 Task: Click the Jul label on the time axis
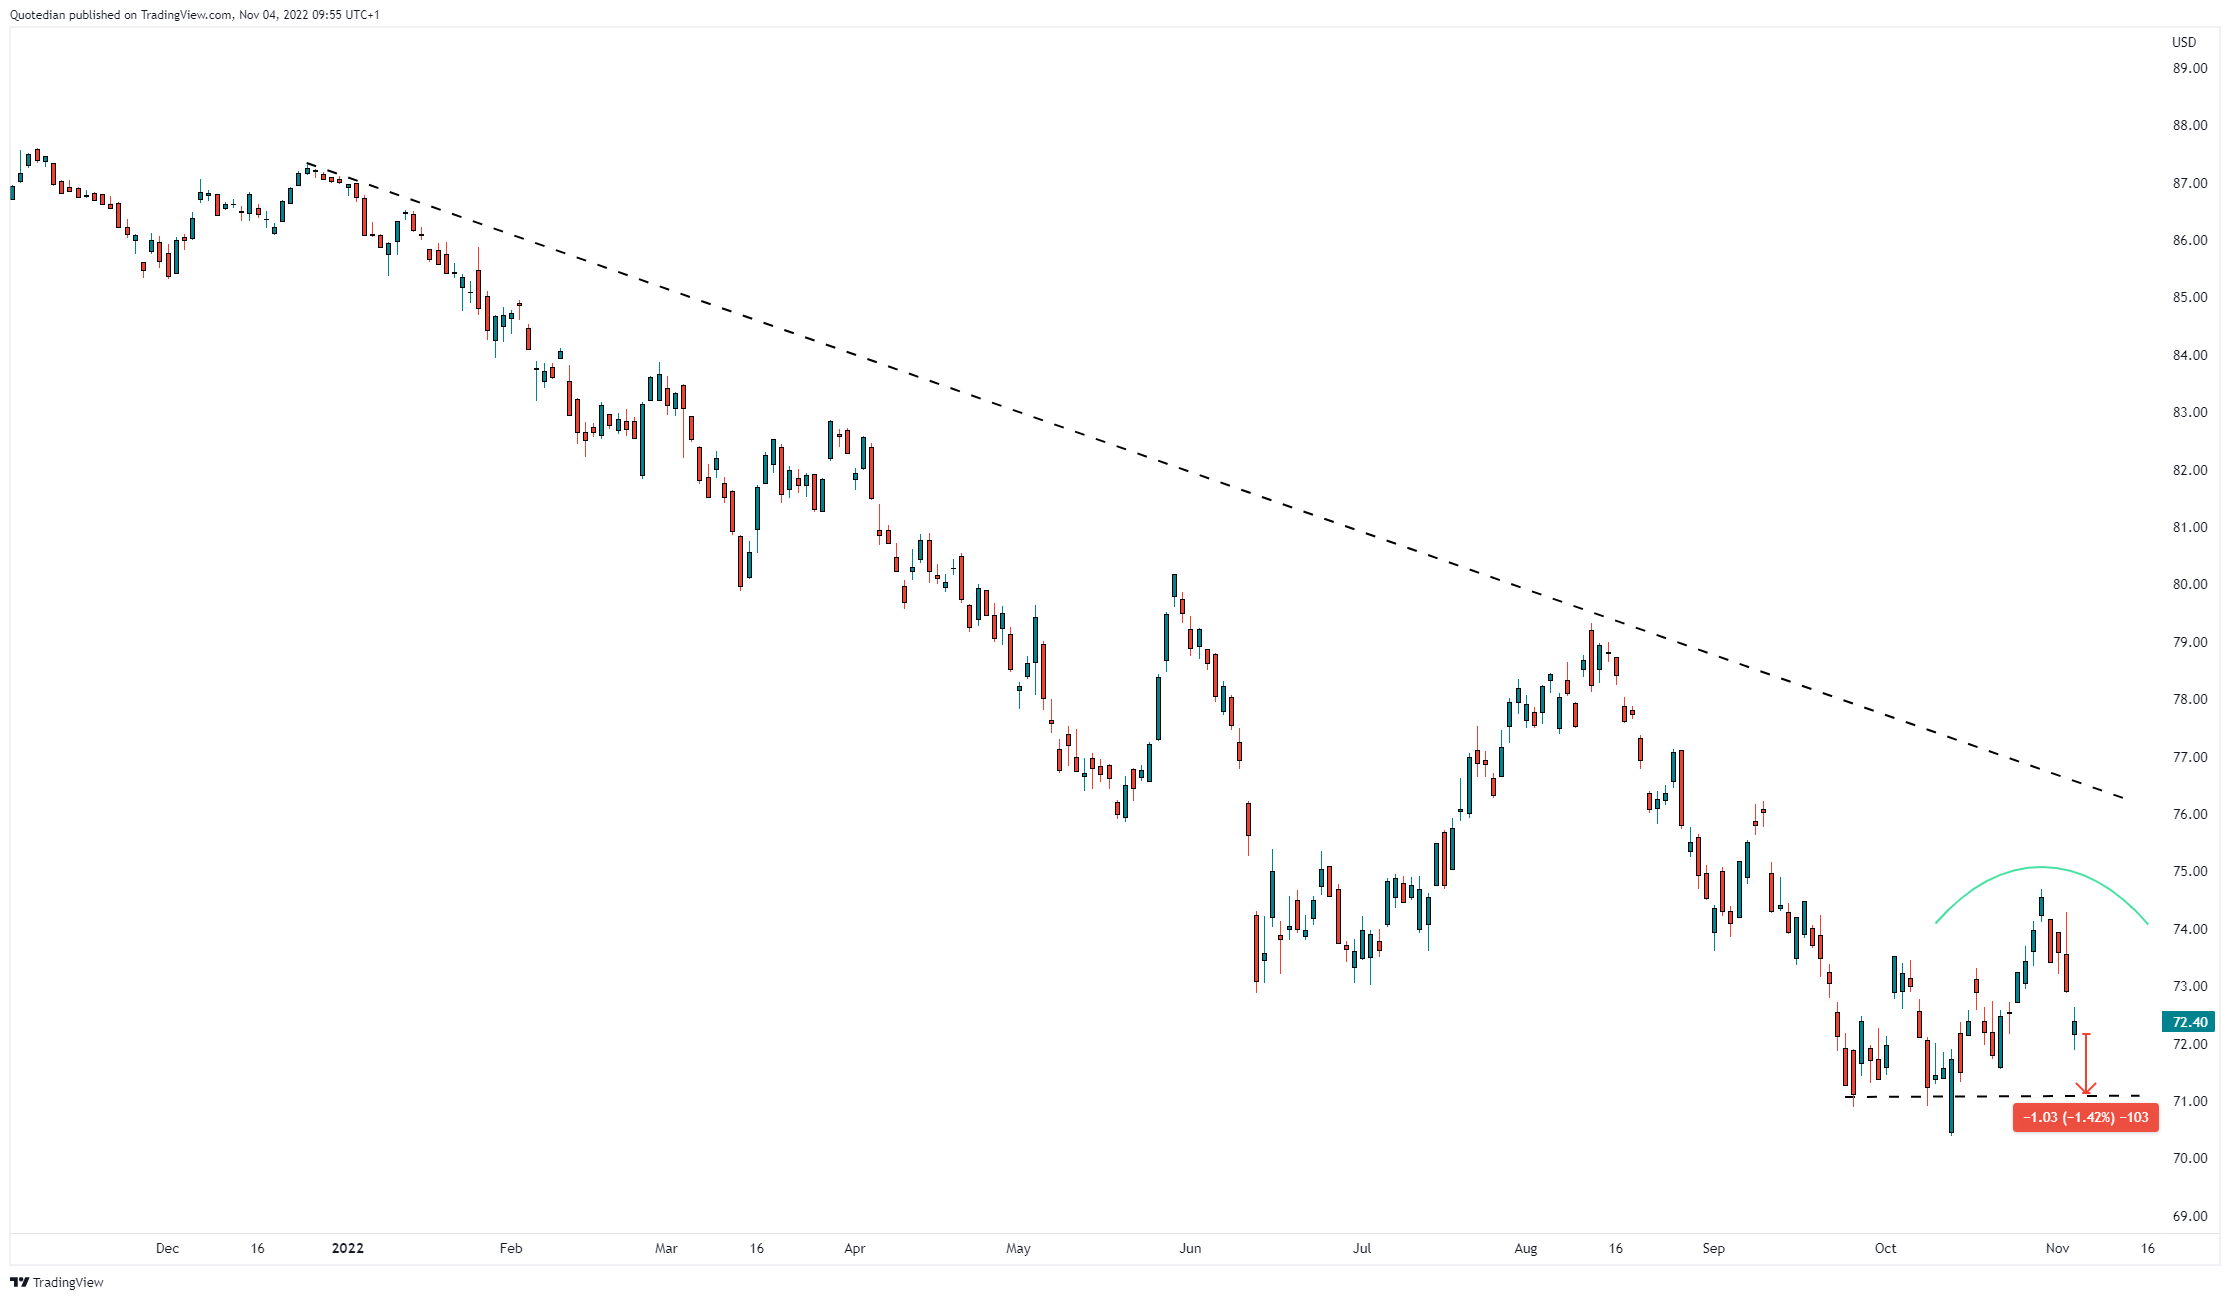pyautogui.click(x=1362, y=1248)
